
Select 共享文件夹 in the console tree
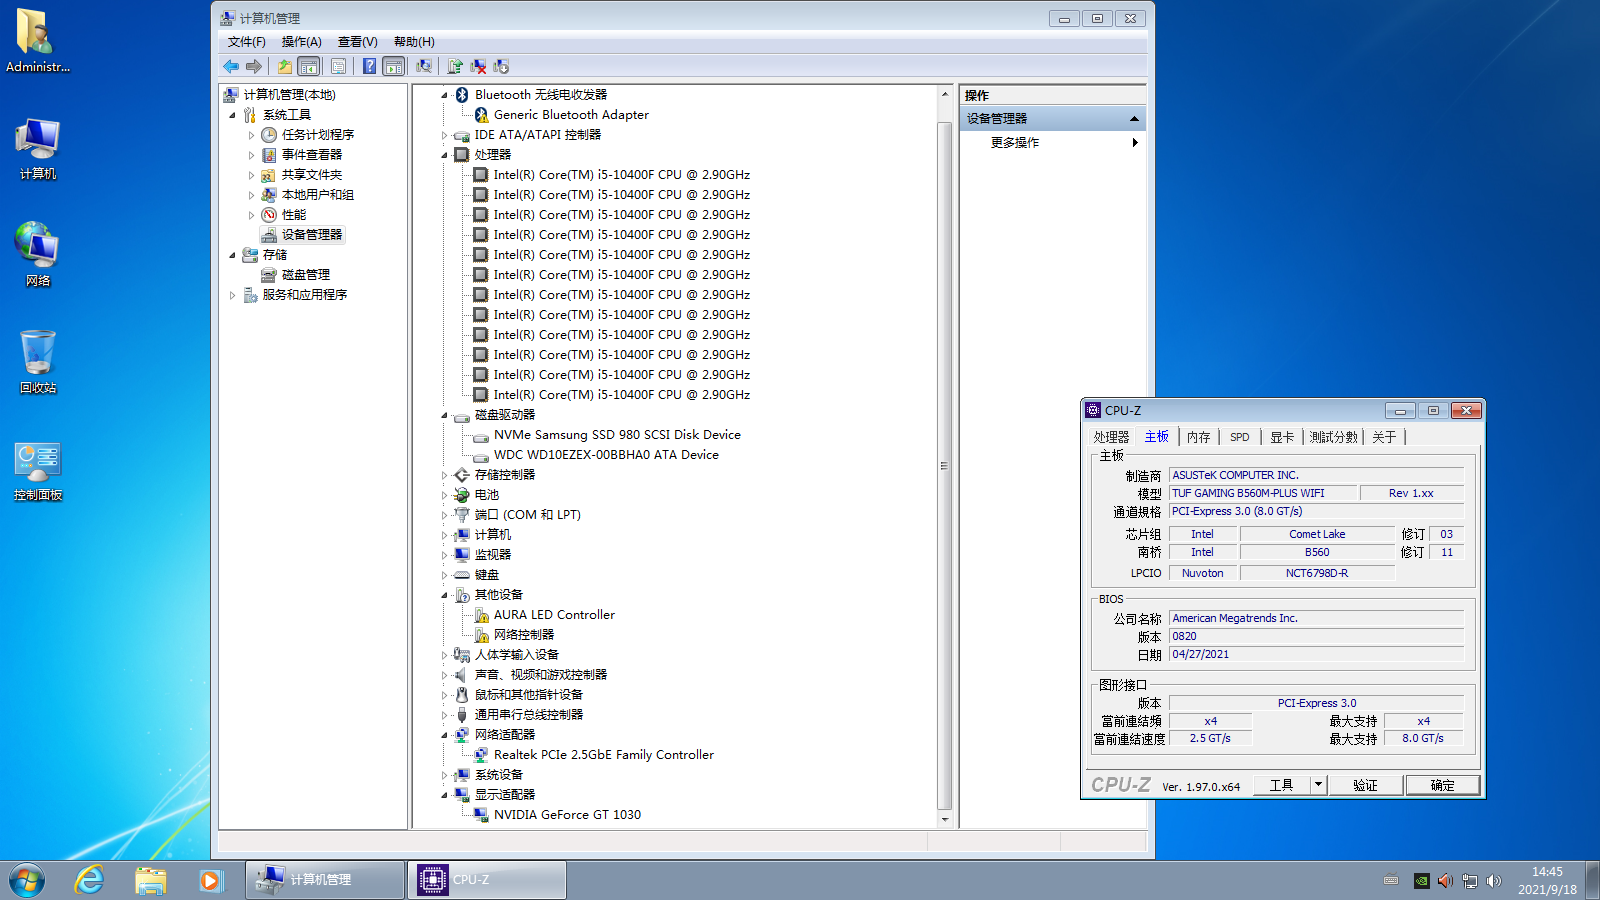click(x=312, y=175)
